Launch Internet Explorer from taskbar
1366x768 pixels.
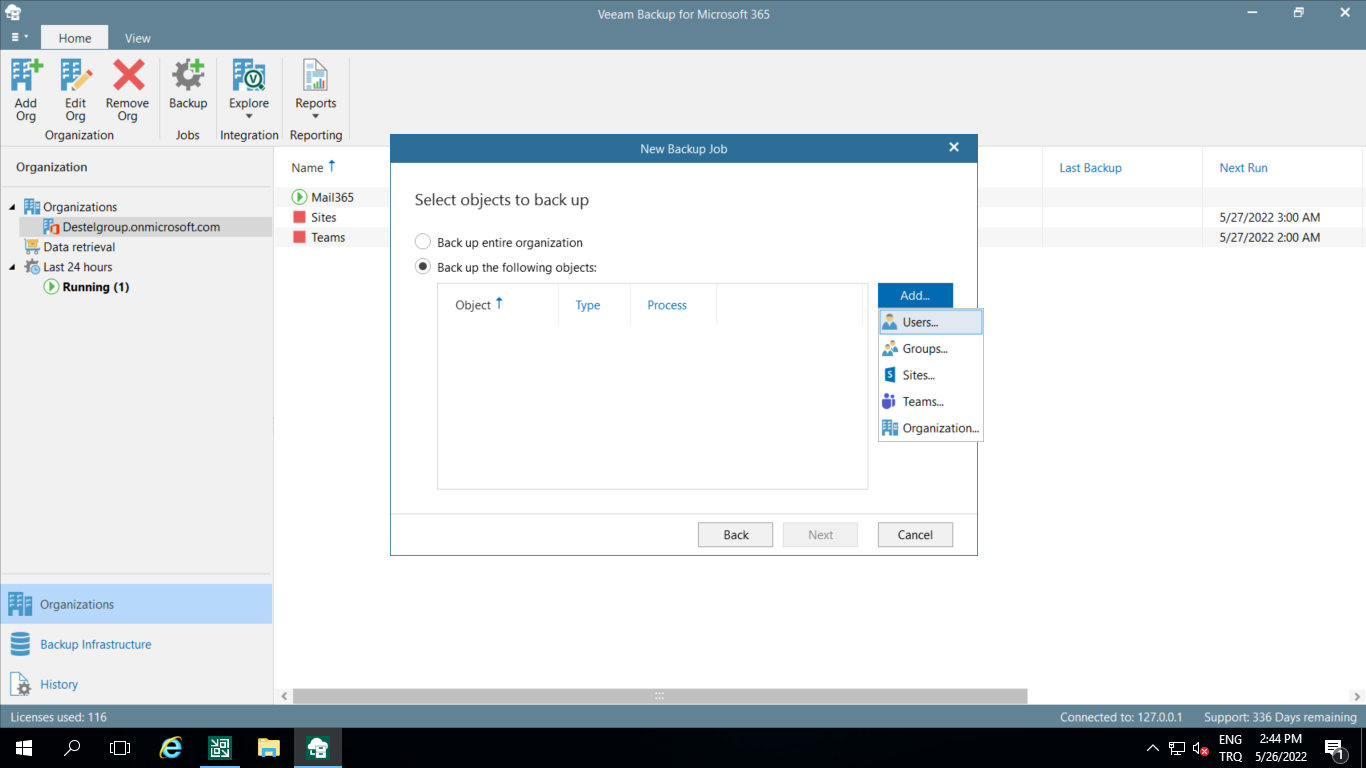(172, 748)
